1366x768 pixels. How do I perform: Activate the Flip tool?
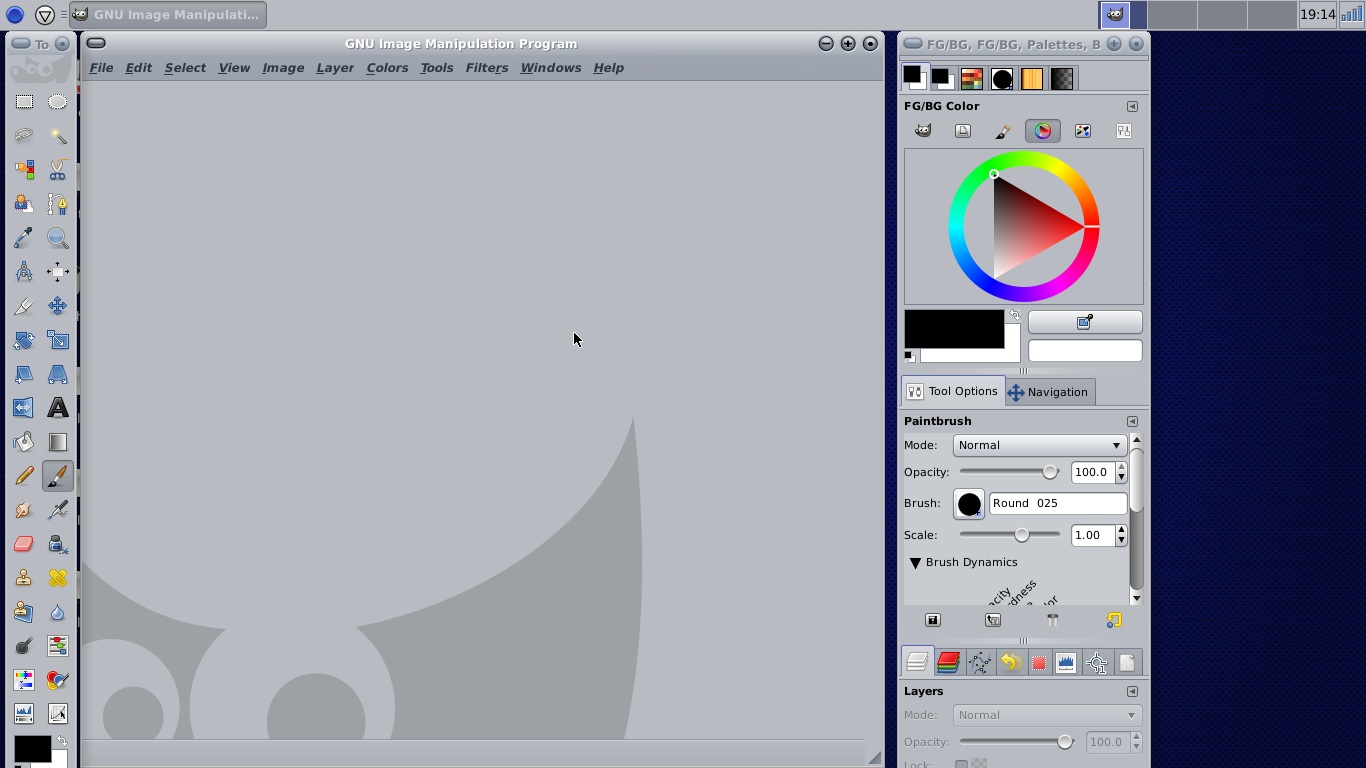click(24, 408)
